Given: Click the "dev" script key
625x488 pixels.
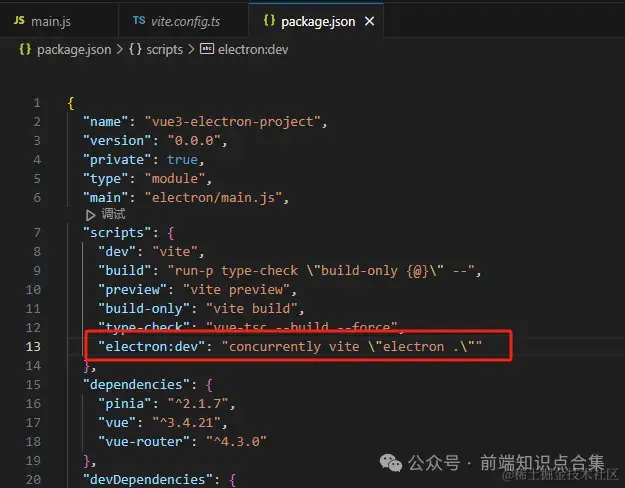Looking at the screenshot, I should pos(117,251).
